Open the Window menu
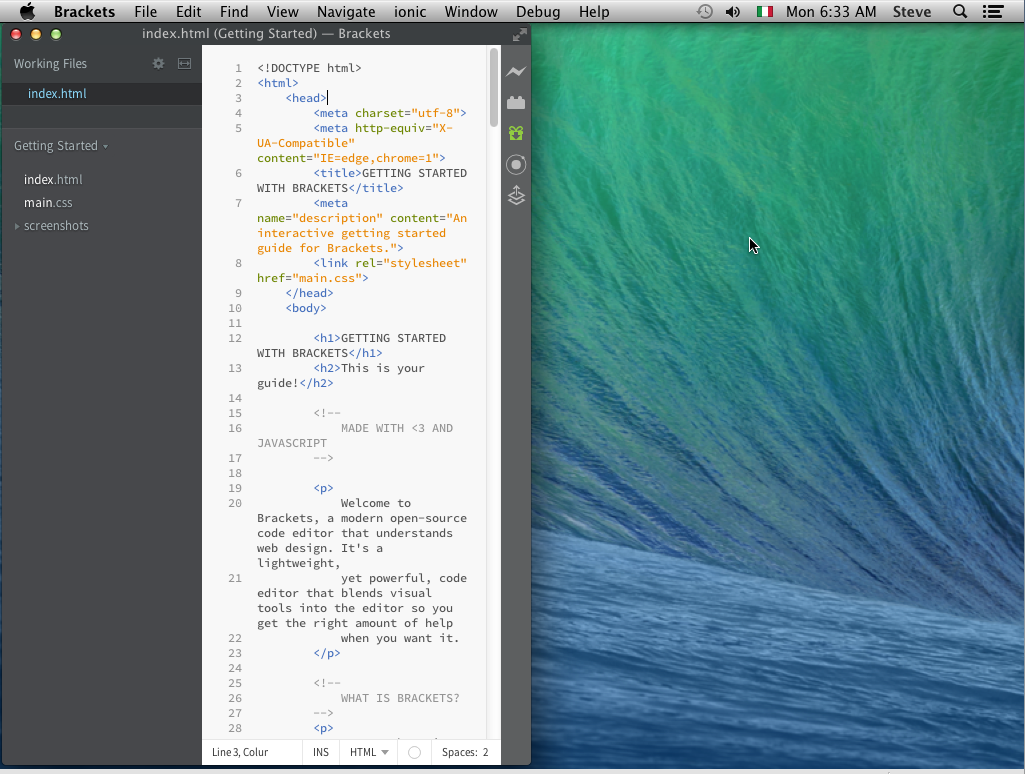The height and width of the screenshot is (774, 1025). pyautogui.click(x=471, y=12)
